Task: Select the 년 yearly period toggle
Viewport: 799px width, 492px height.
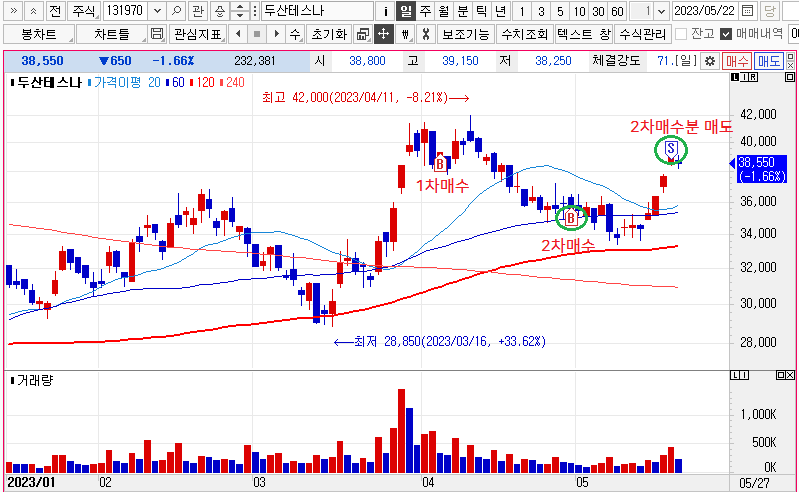Action: coord(500,11)
